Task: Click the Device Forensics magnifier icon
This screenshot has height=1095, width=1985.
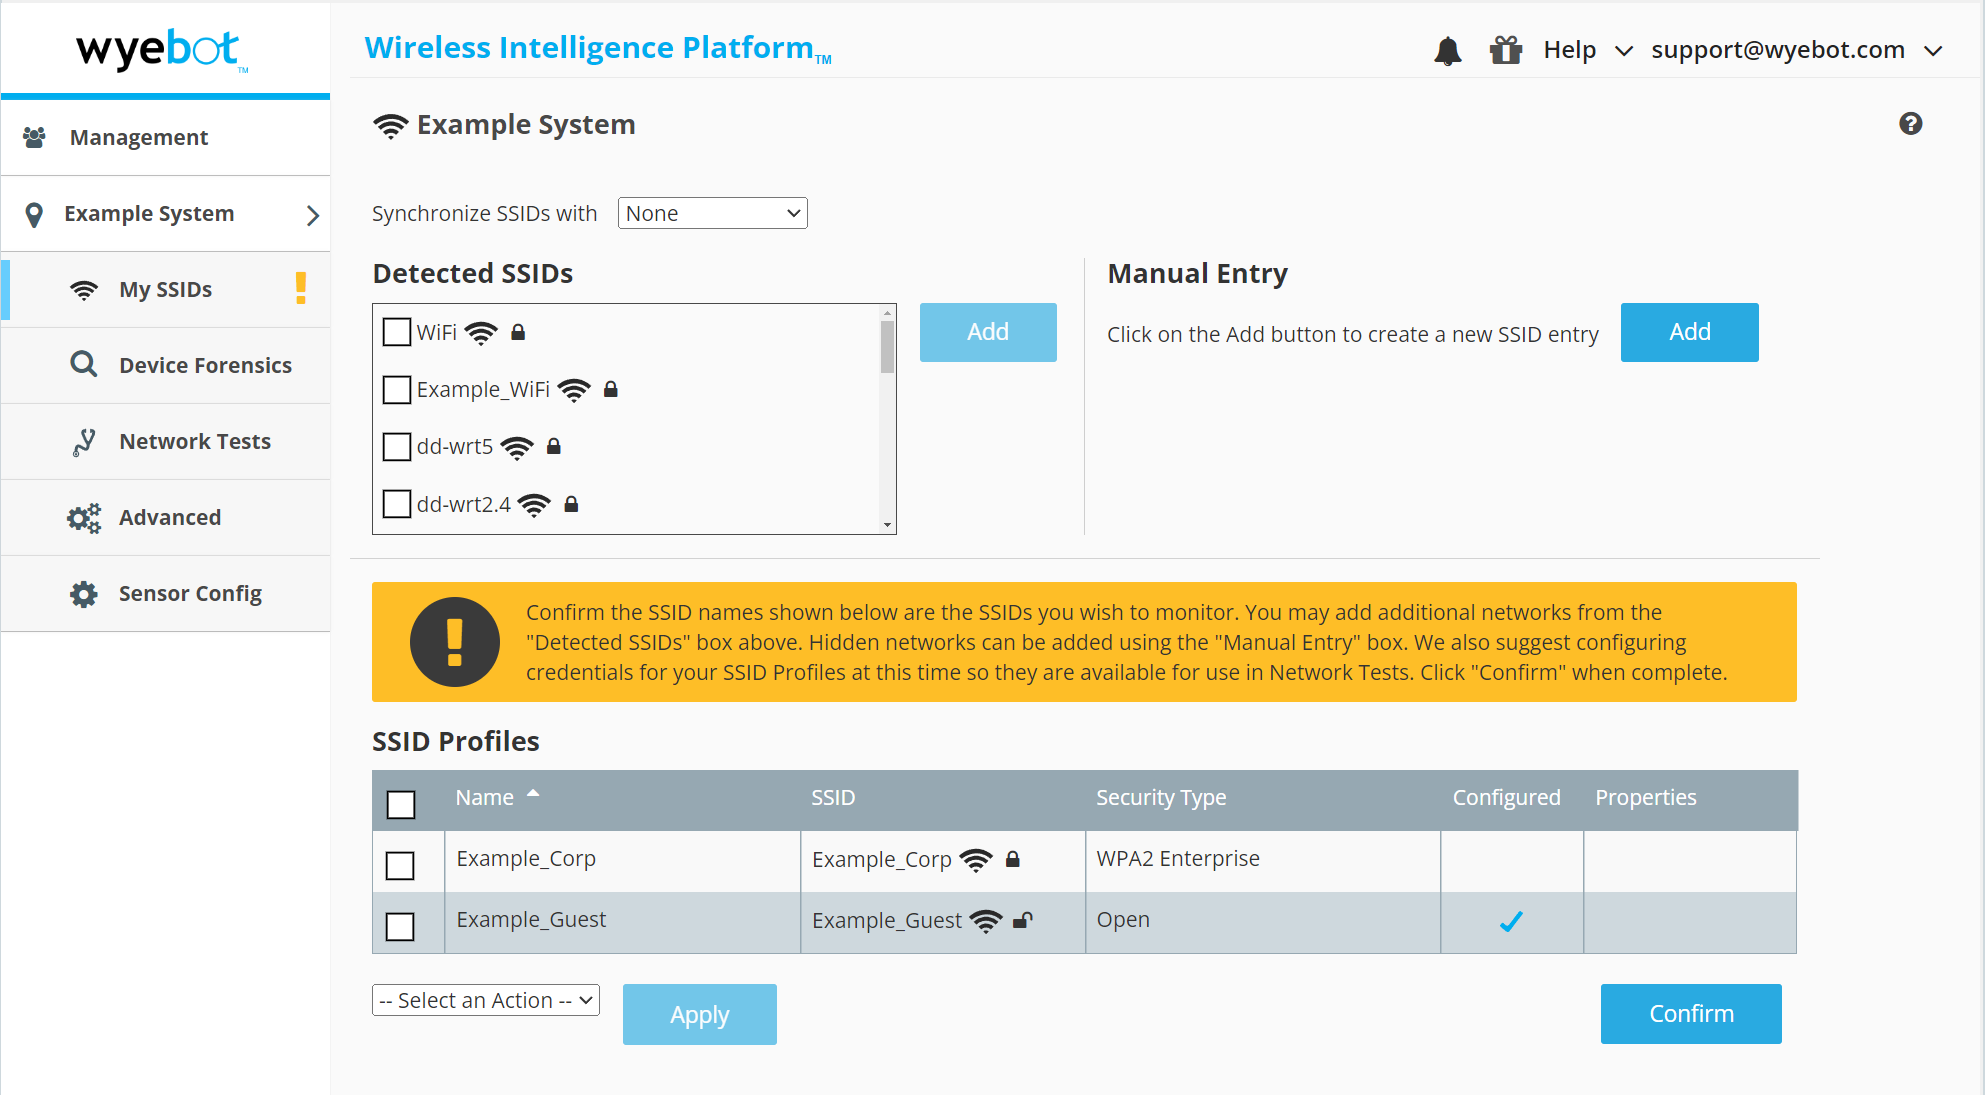Action: [84, 364]
